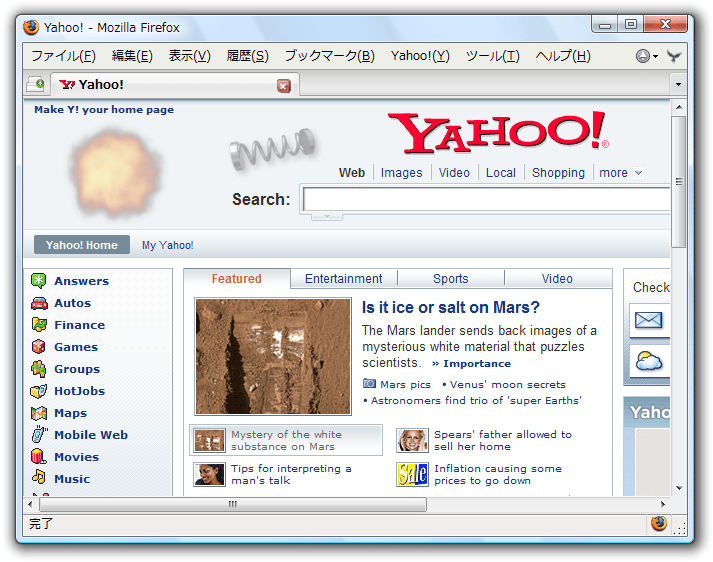
Task: Click the Answers icon in sidebar
Action: pyautogui.click(x=39, y=281)
